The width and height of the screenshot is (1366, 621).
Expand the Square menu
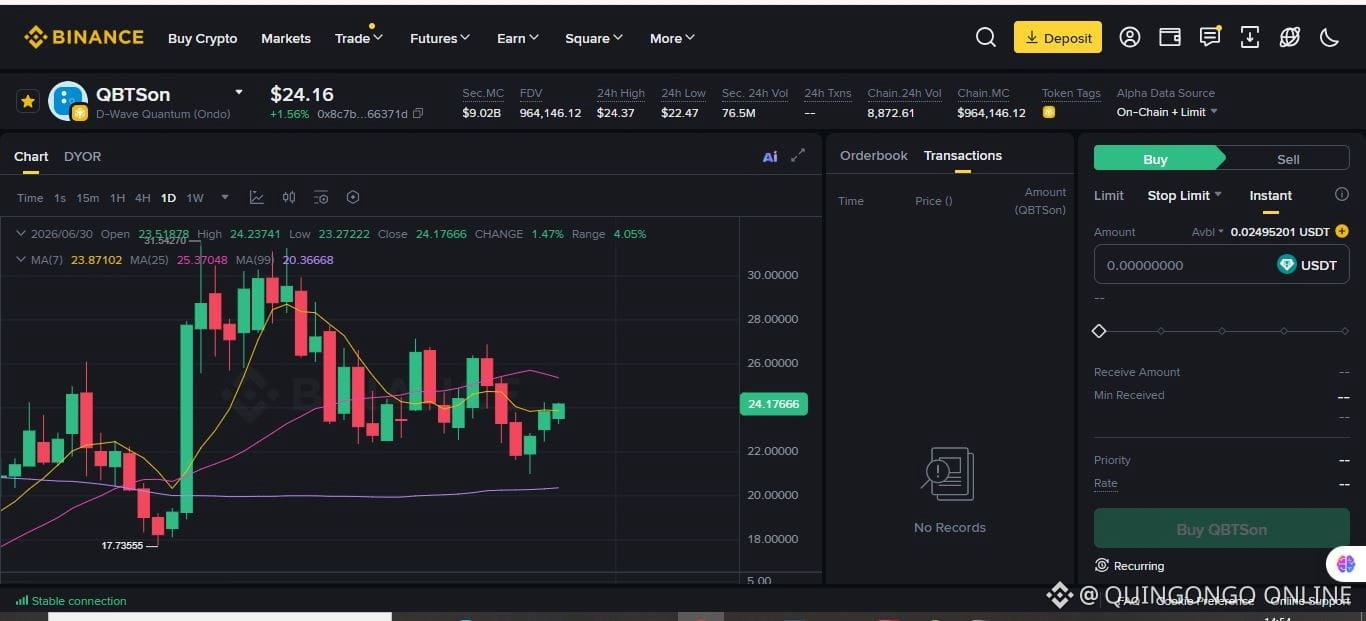(x=594, y=38)
